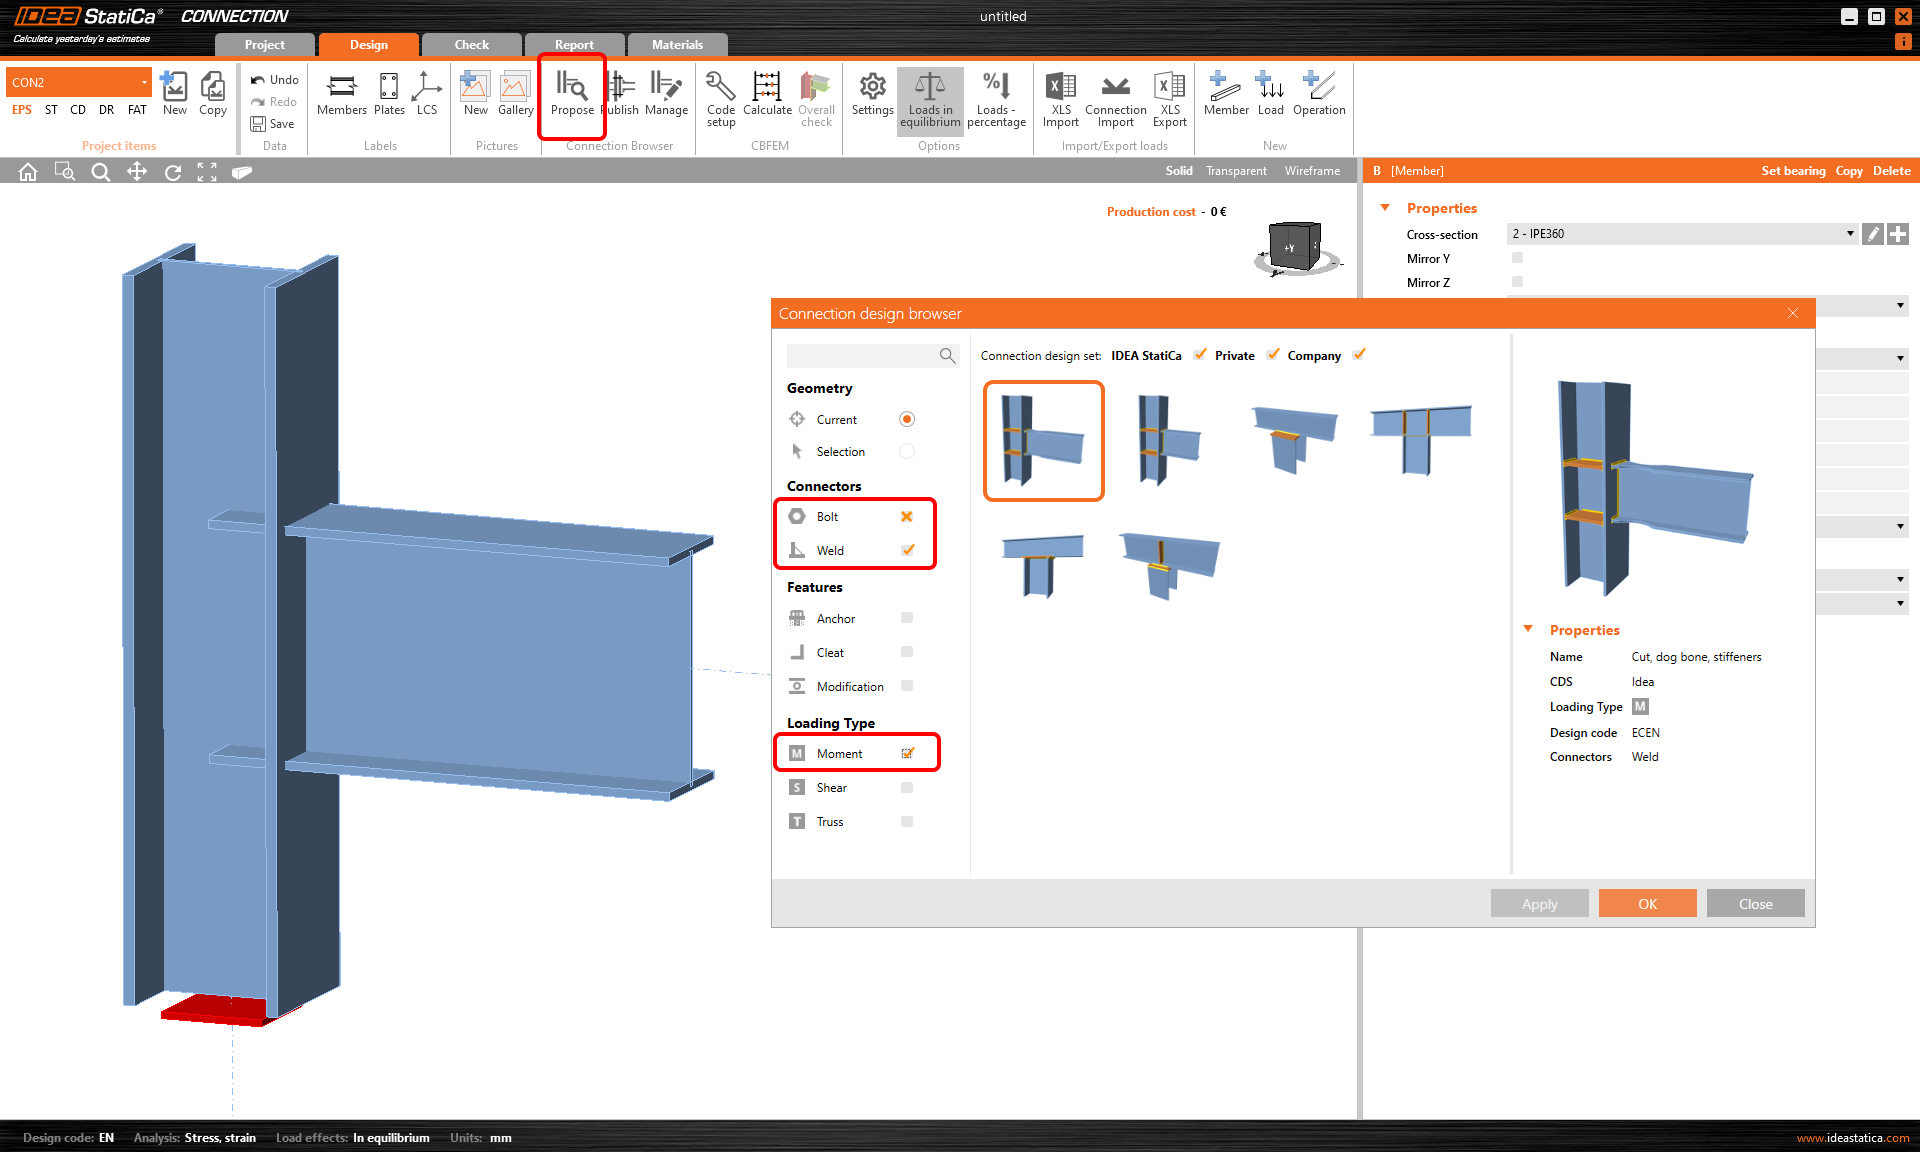Select the Selection geometry radio button
The height and width of the screenshot is (1152, 1920).
point(907,452)
